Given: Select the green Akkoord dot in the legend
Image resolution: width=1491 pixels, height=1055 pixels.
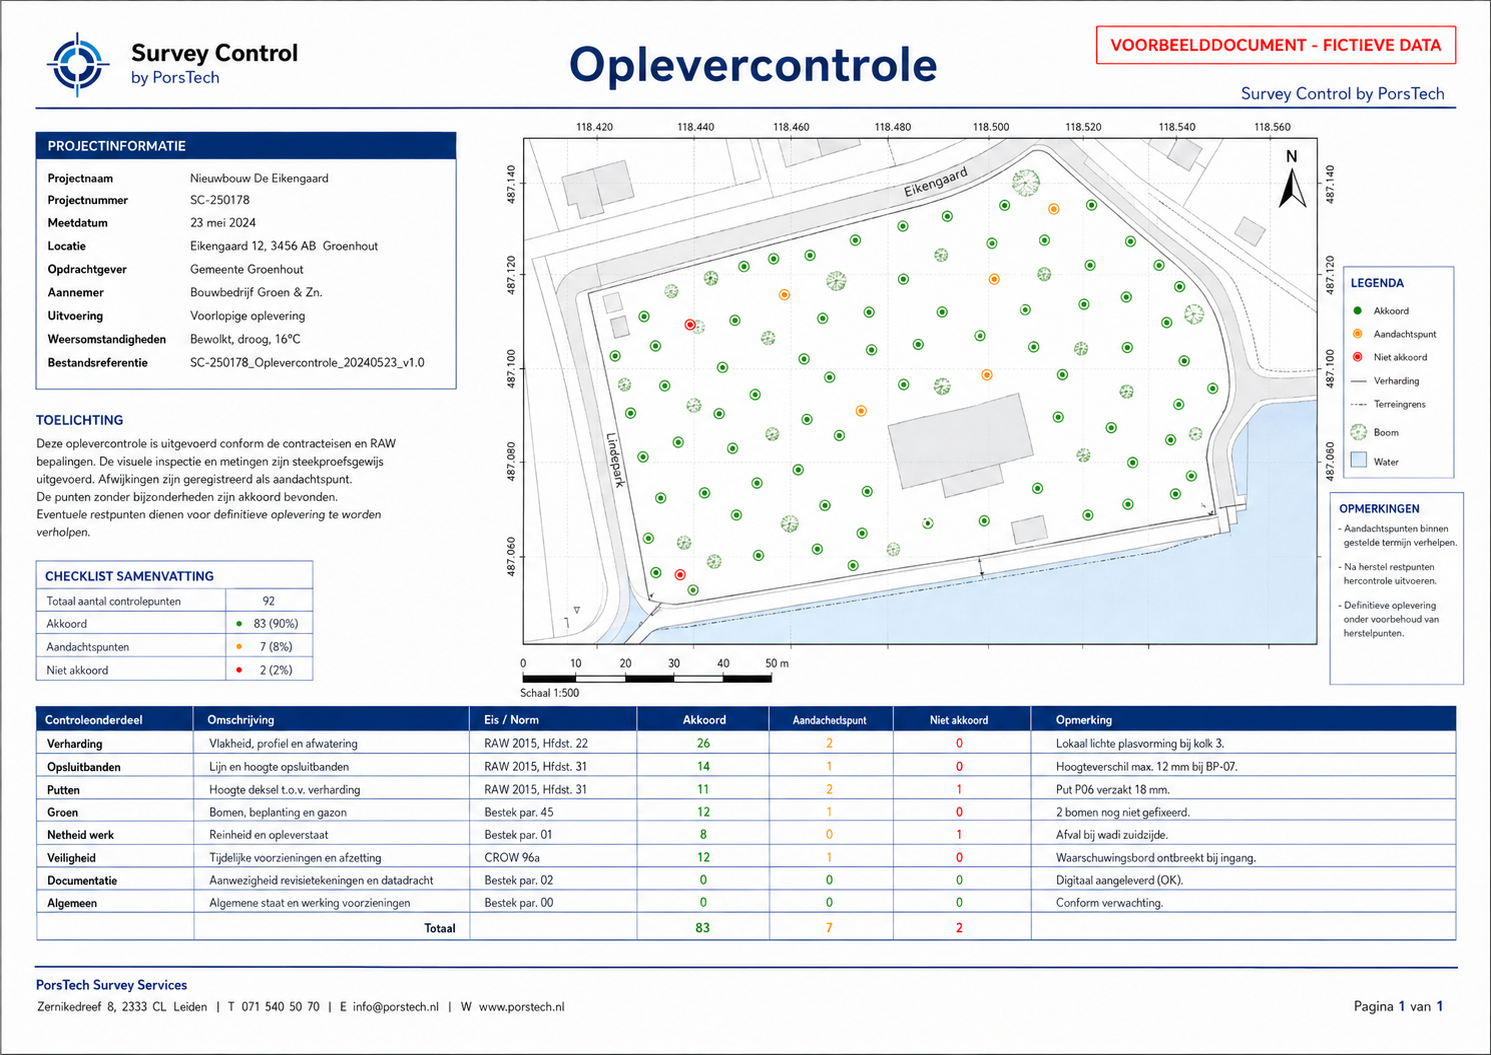Looking at the screenshot, I should [1357, 311].
